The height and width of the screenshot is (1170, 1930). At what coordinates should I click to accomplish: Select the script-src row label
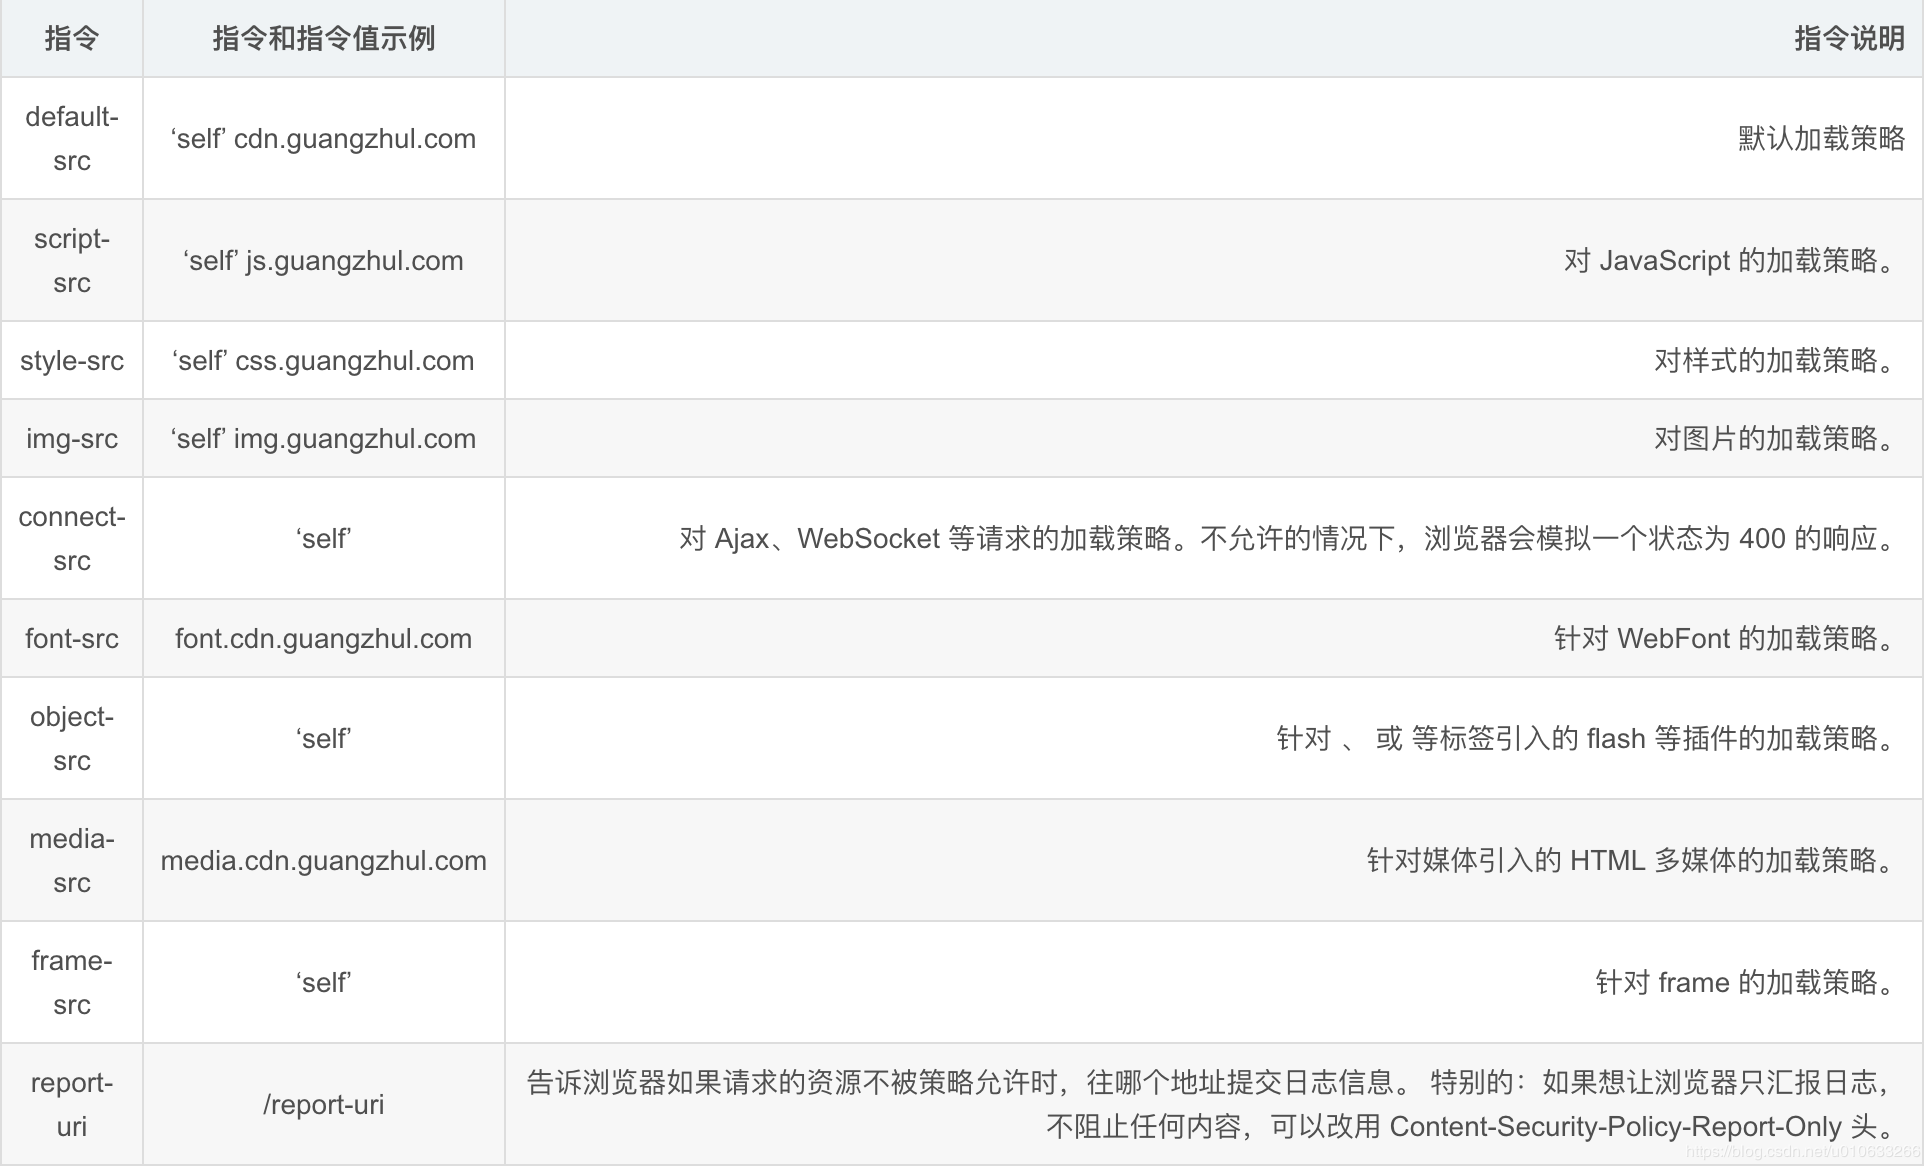click(x=71, y=260)
